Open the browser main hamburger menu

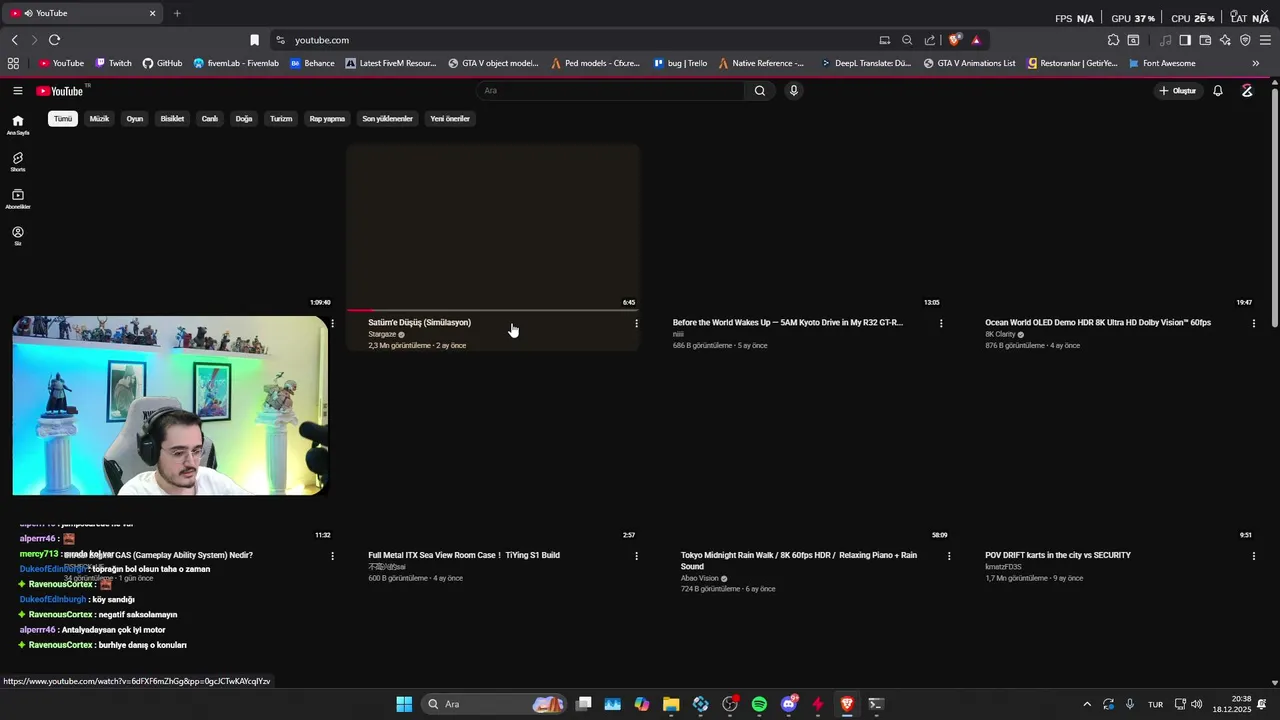(x=1265, y=40)
